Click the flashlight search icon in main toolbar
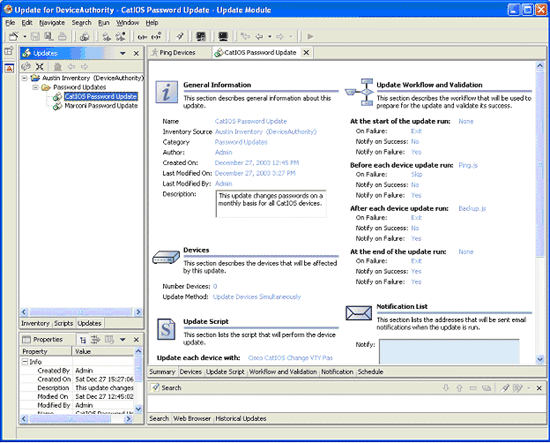This screenshot has height=443, width=550. coord(180,36)
